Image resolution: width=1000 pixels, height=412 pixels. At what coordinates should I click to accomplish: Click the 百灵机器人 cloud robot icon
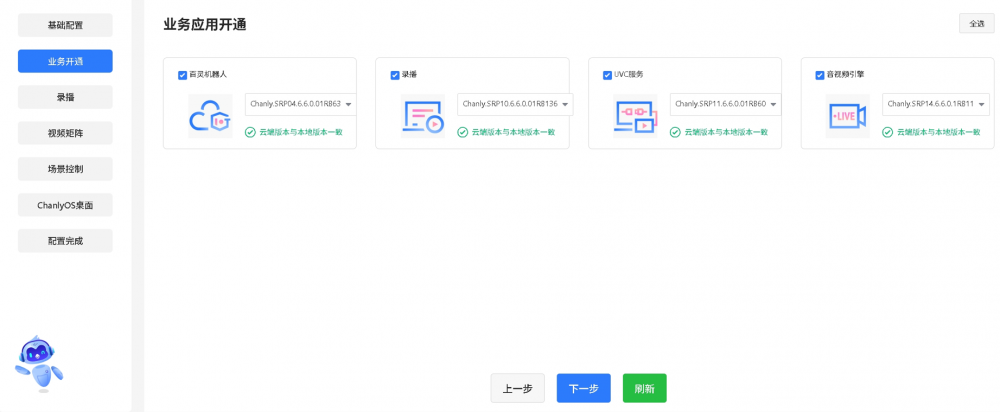pos(210,117)
